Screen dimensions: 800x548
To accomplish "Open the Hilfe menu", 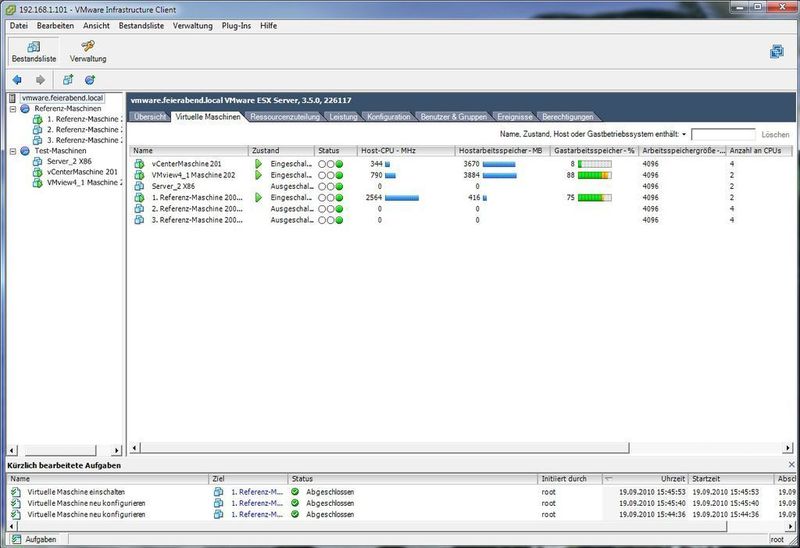I will coord(268,26).
